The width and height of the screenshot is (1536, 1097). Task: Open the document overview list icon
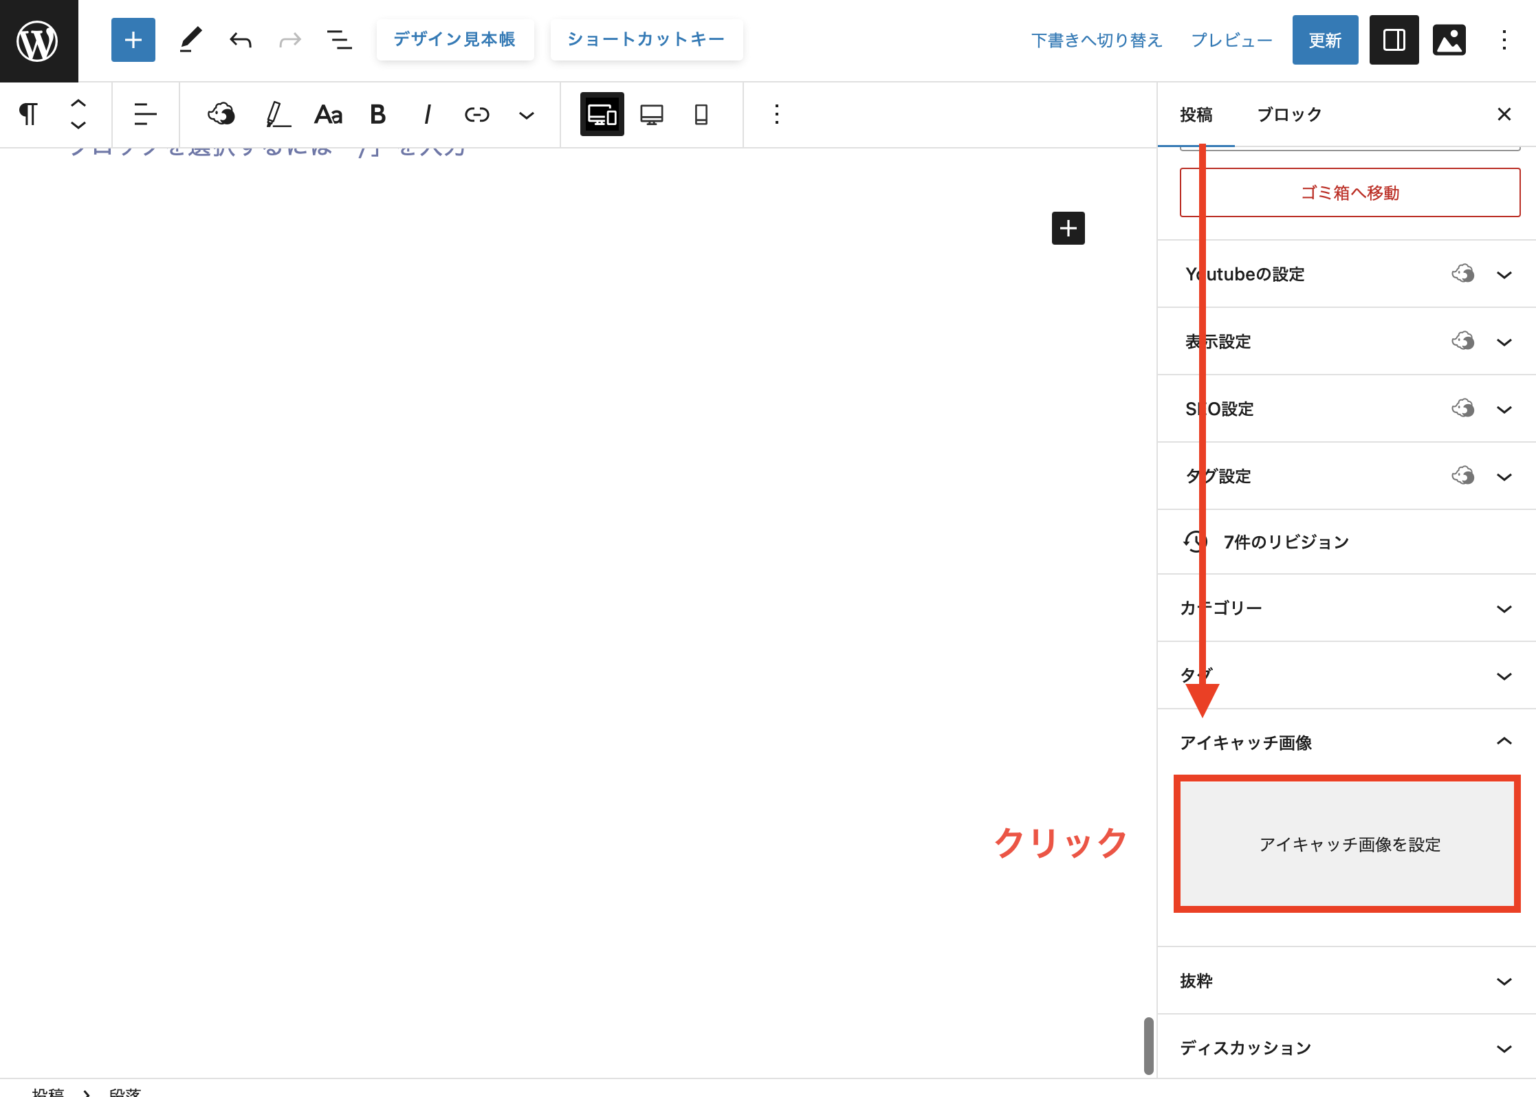pos(339,41)
